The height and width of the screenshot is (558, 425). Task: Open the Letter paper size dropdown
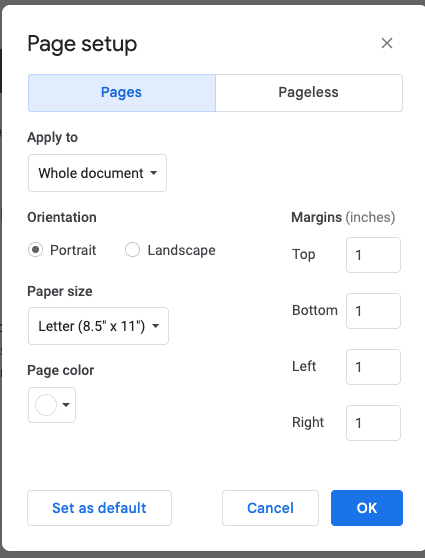point(98,326)
